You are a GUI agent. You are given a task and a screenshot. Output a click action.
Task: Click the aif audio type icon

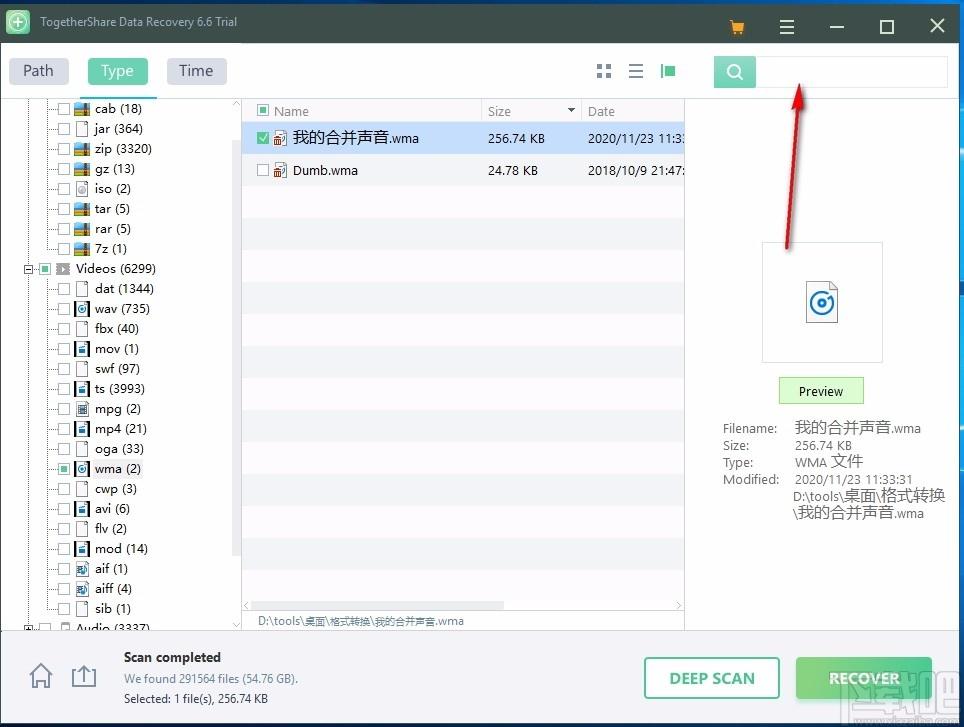click(82, 569)
